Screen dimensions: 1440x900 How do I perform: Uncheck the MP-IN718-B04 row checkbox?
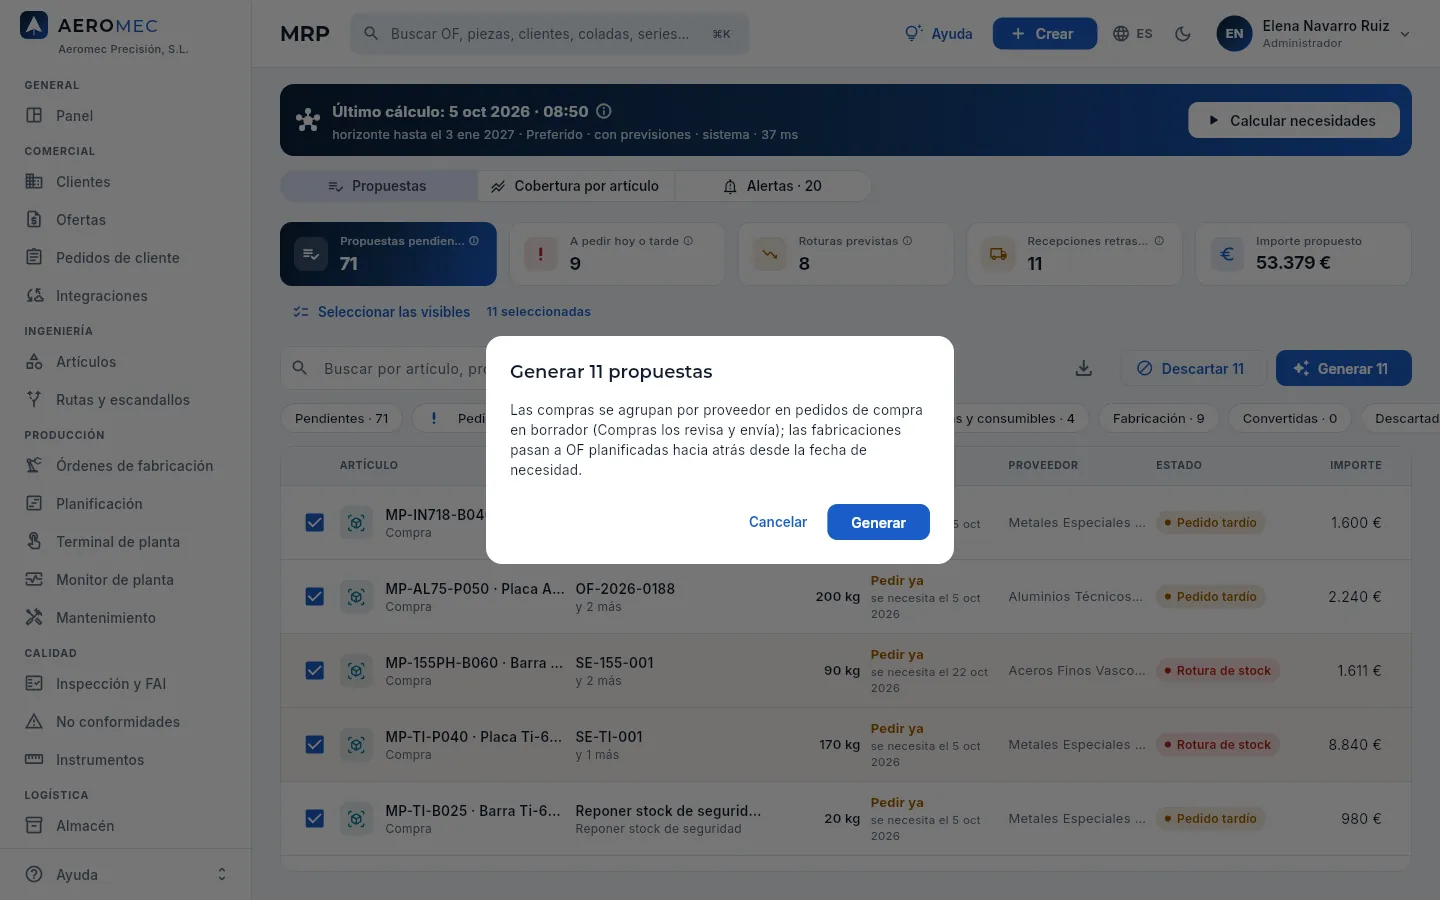coord(314,523)
